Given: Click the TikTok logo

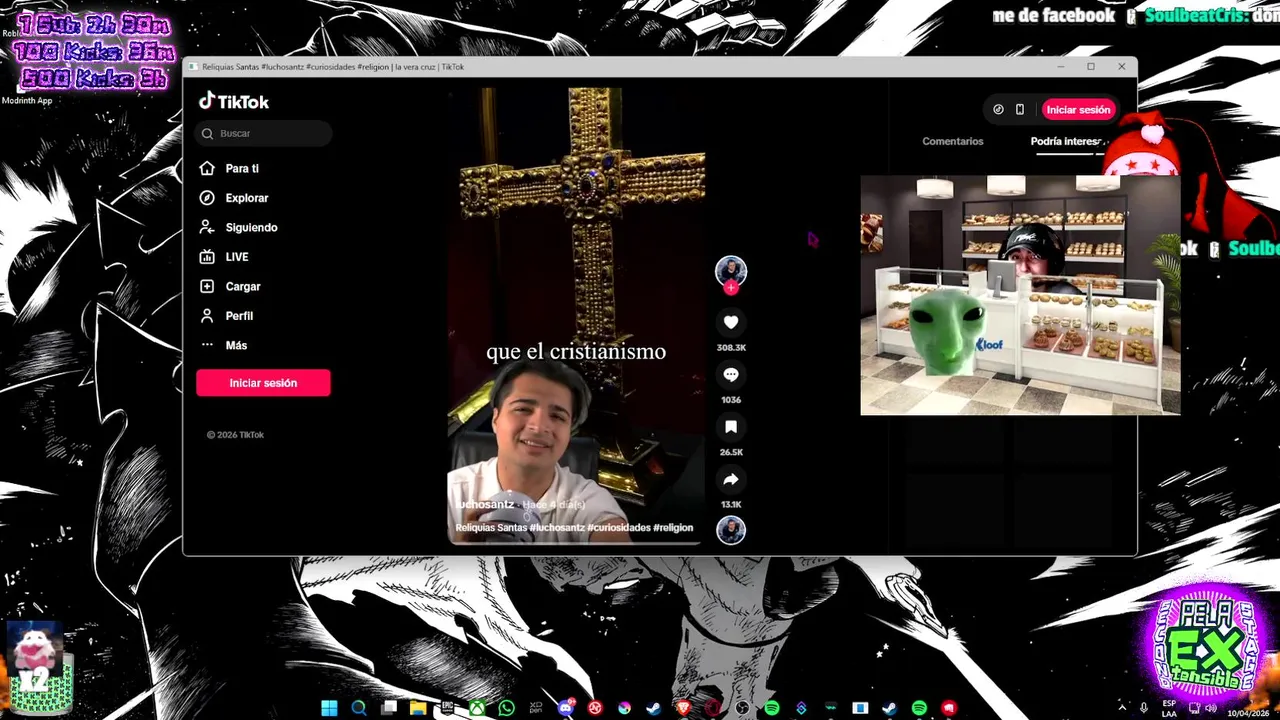Looking at the screenshot, I should 234,101.
